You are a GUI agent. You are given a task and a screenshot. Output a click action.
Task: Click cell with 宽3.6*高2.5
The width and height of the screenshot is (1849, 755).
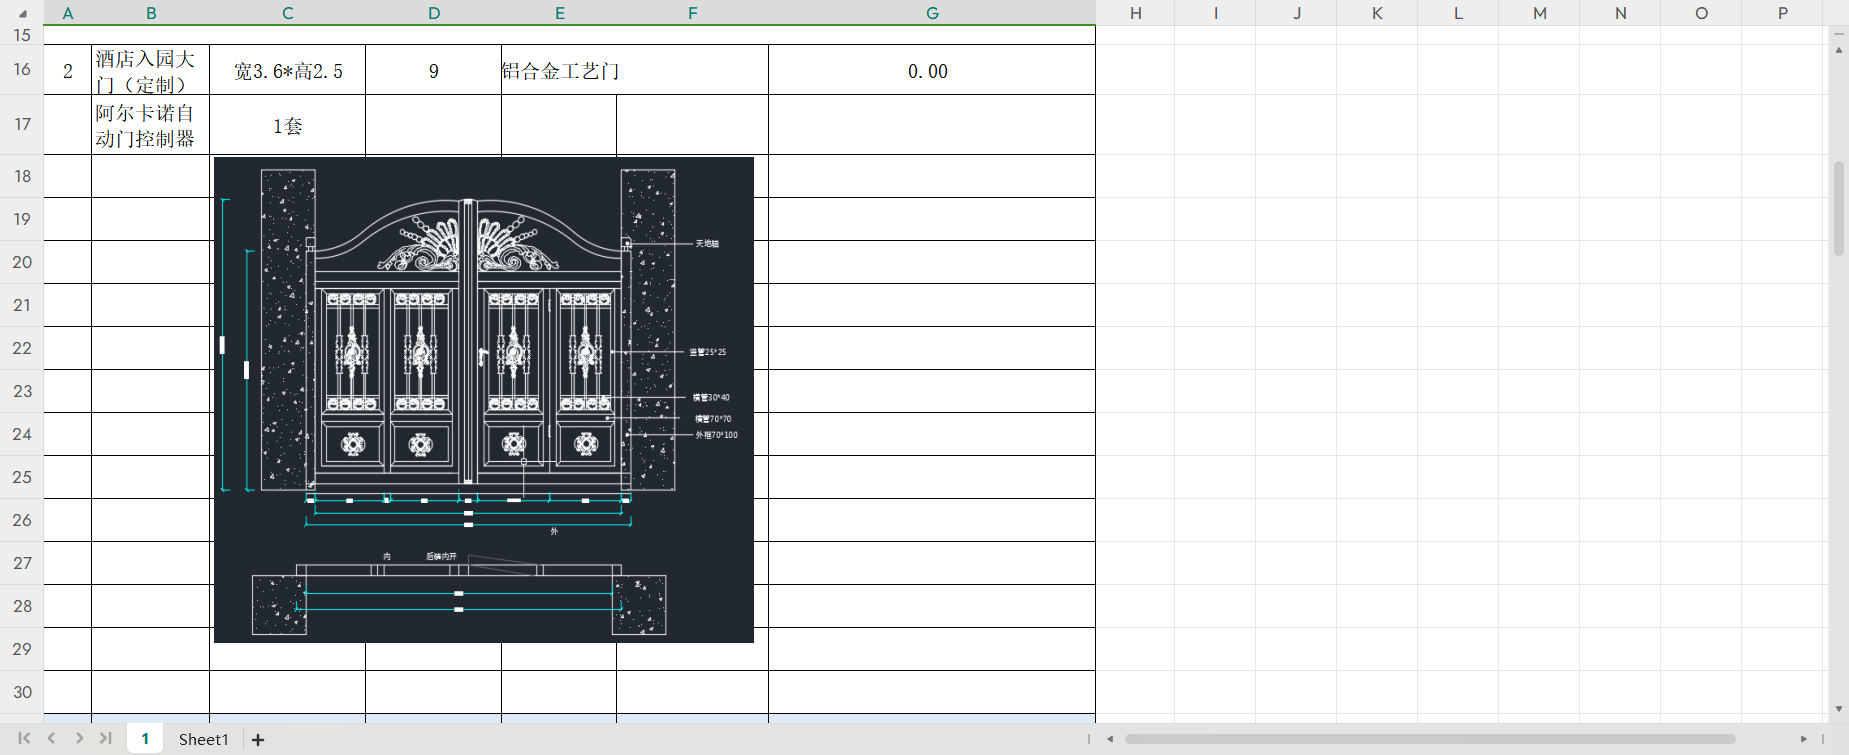(288, 70)
